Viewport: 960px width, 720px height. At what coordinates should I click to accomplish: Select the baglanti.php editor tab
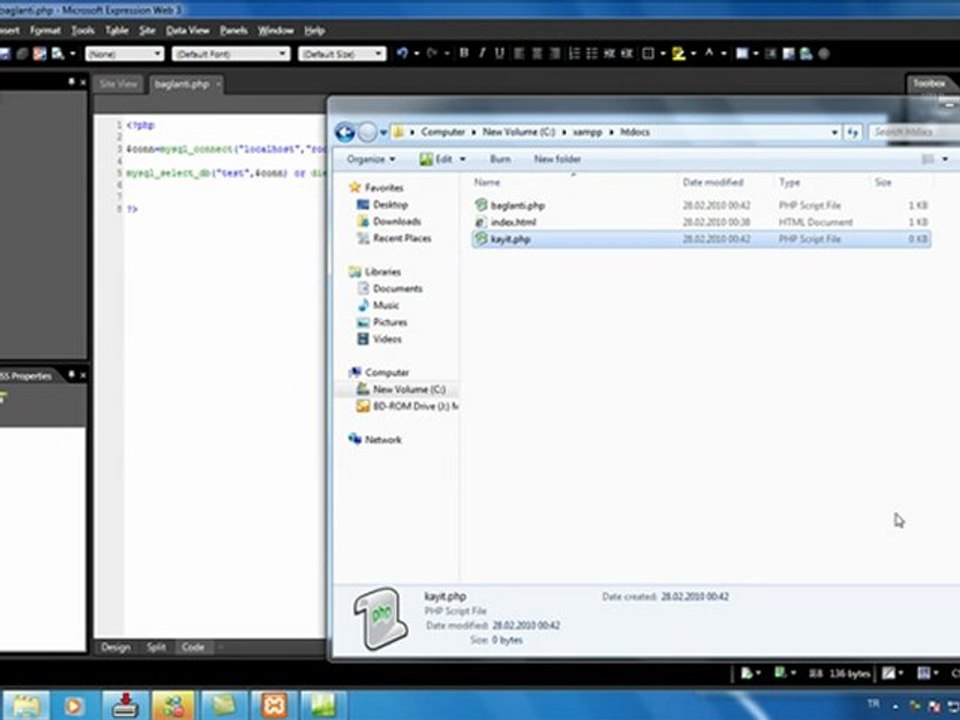pyautogui.click(x=182, y=84)
